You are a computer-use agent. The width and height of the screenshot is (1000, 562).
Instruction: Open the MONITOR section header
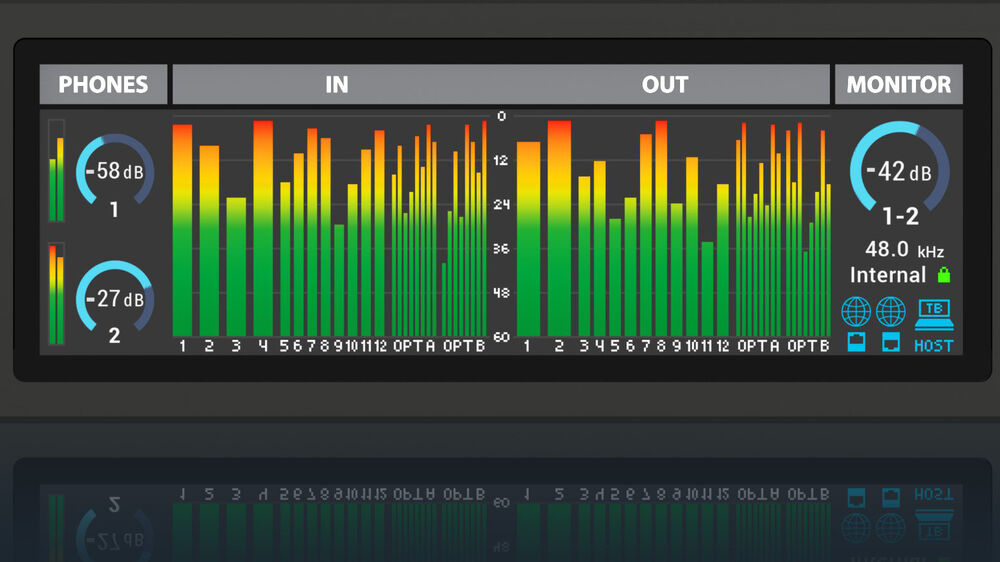pyautogui.click(x=898, y=85)
